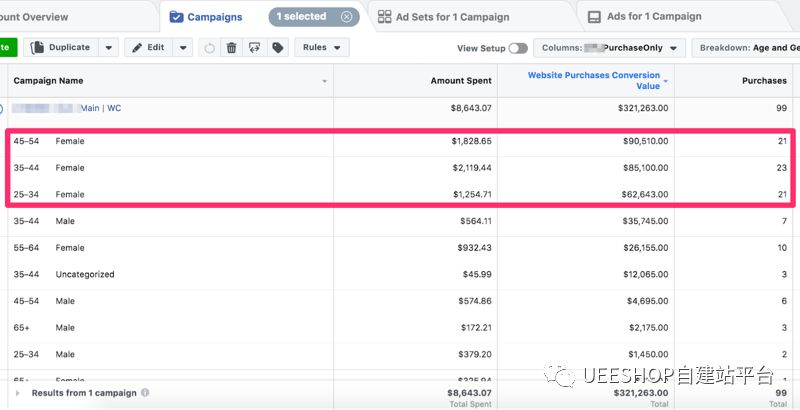Click the tag label icon
Image resolution: width=800 pixels, height=410 pixels.
[277, 48]
